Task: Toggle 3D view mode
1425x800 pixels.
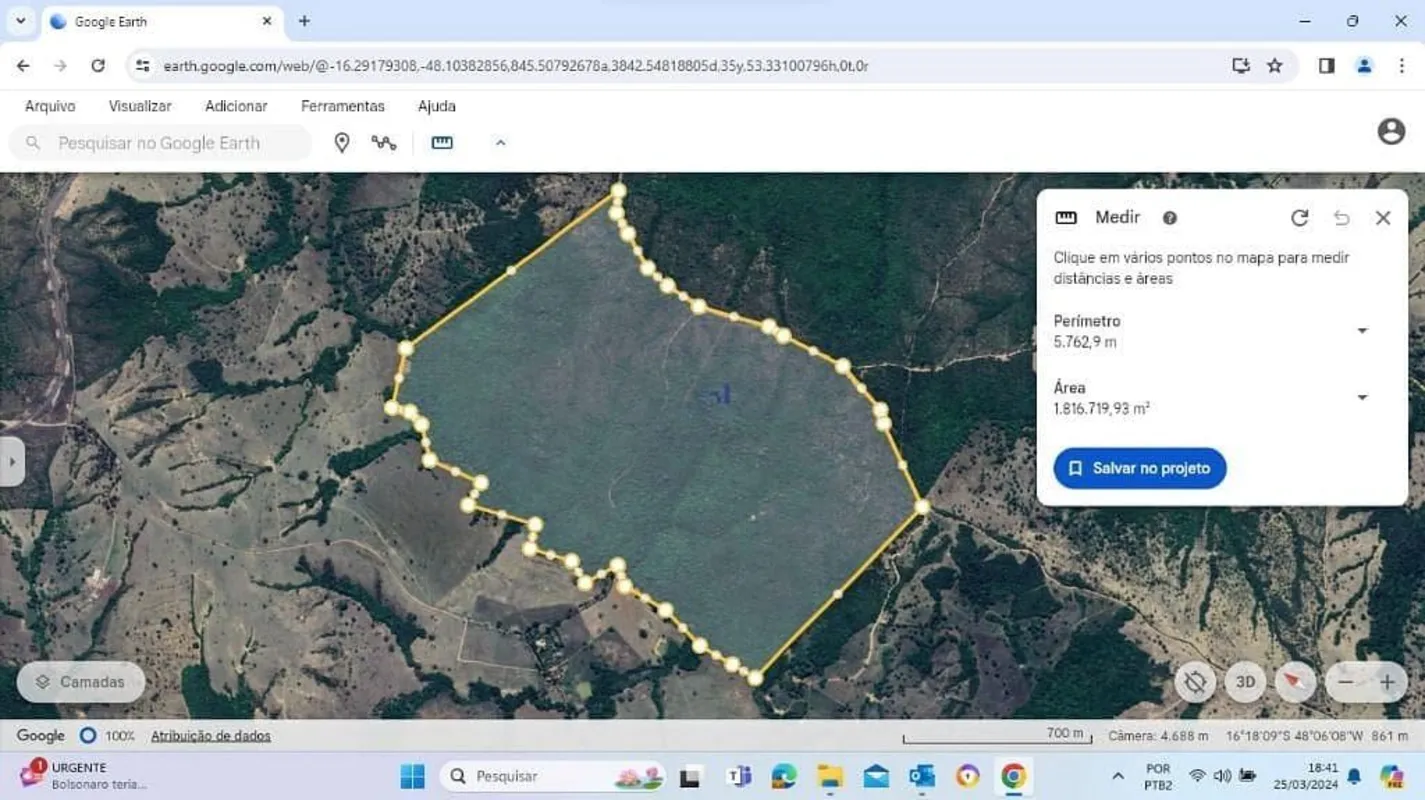Action: (x=1245, y=682)
